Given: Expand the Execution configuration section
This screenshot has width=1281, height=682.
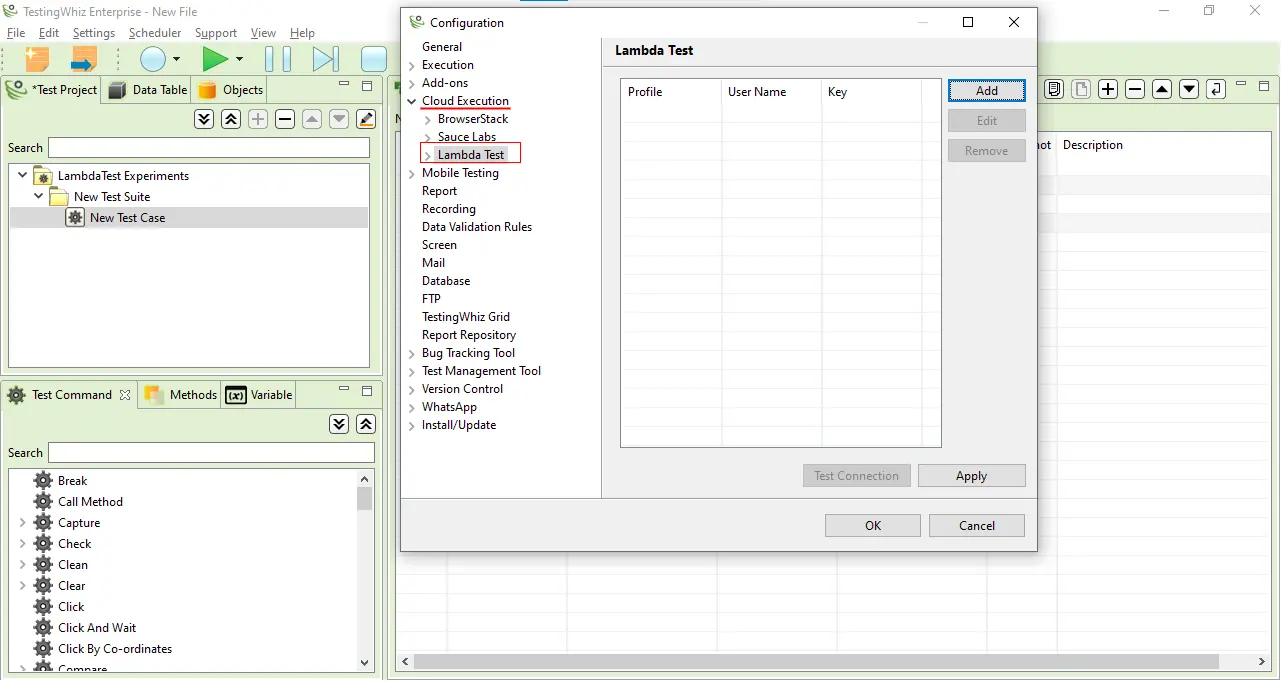Looking at the screenshot, I should click(411, 64).
